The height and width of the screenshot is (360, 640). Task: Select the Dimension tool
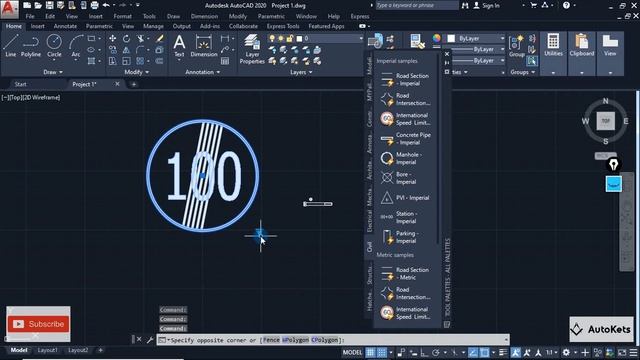[x=204, y=45]
